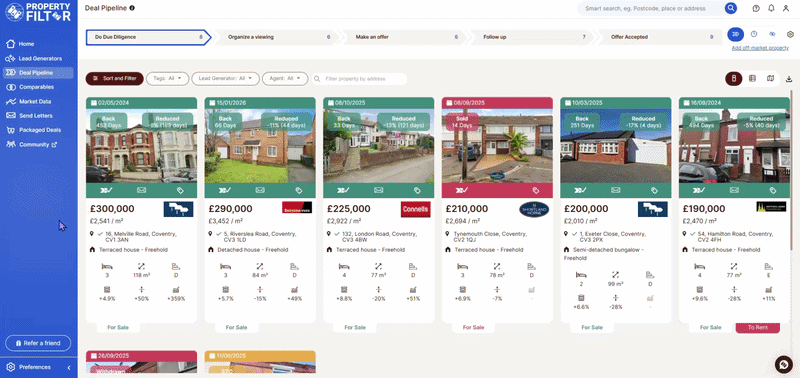Select the blue pipeline stages view button
This screenshot has height=378, width=800.
click(735, 34)
